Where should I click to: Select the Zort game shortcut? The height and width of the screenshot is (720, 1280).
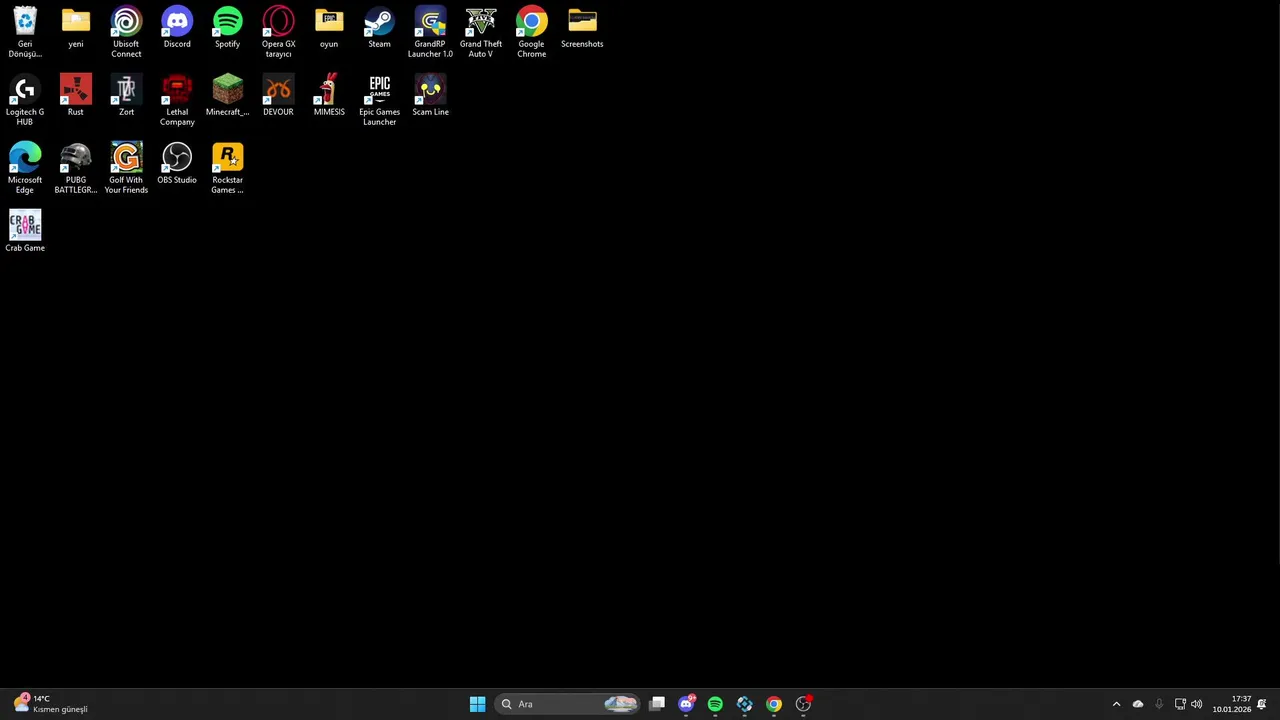click(126, 96)
